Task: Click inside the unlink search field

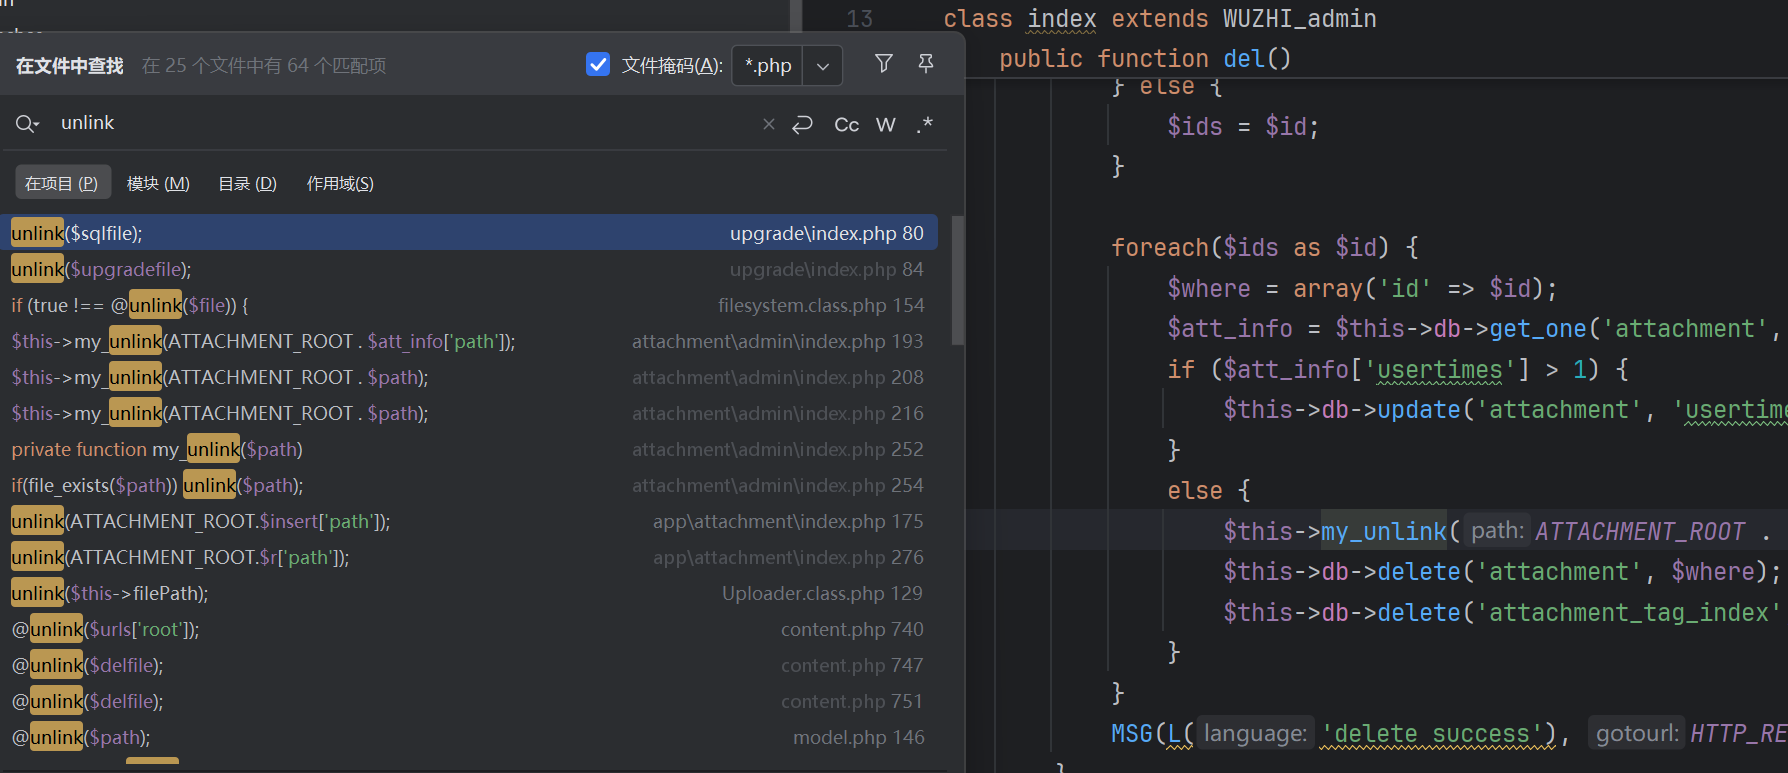Action: point(400,123)
